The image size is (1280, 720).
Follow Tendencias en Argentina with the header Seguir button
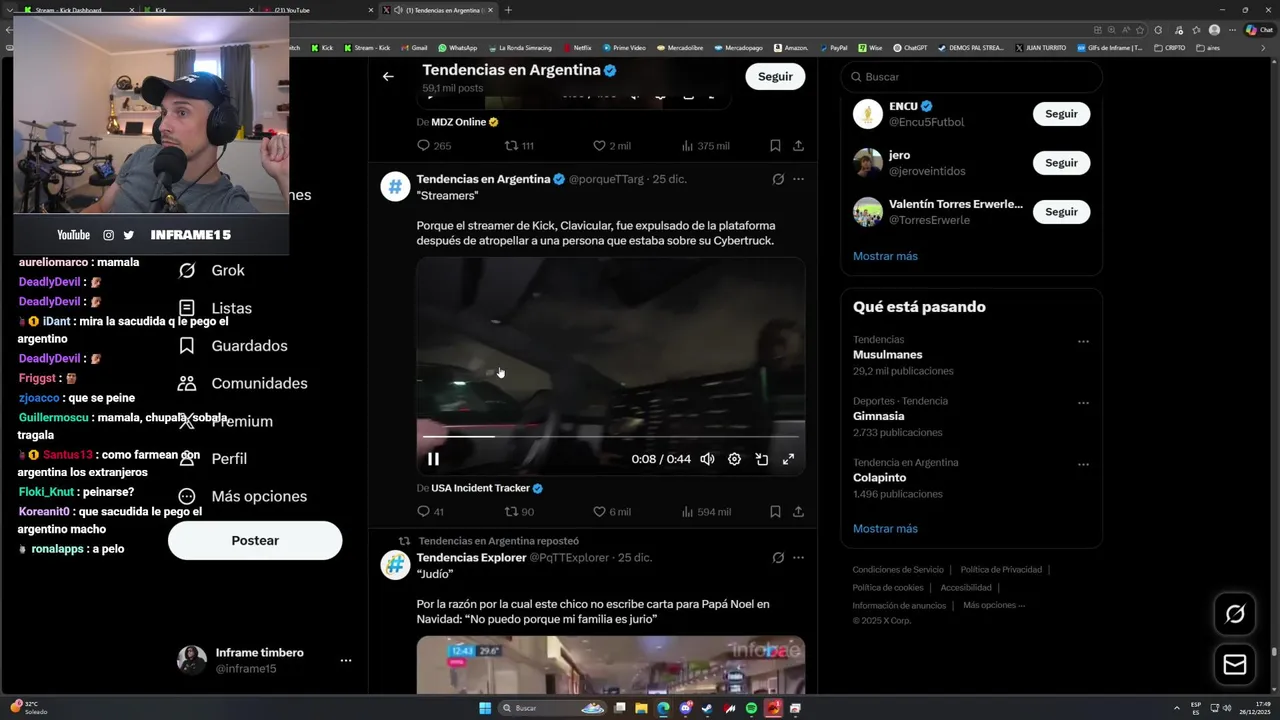coord(775,76)
